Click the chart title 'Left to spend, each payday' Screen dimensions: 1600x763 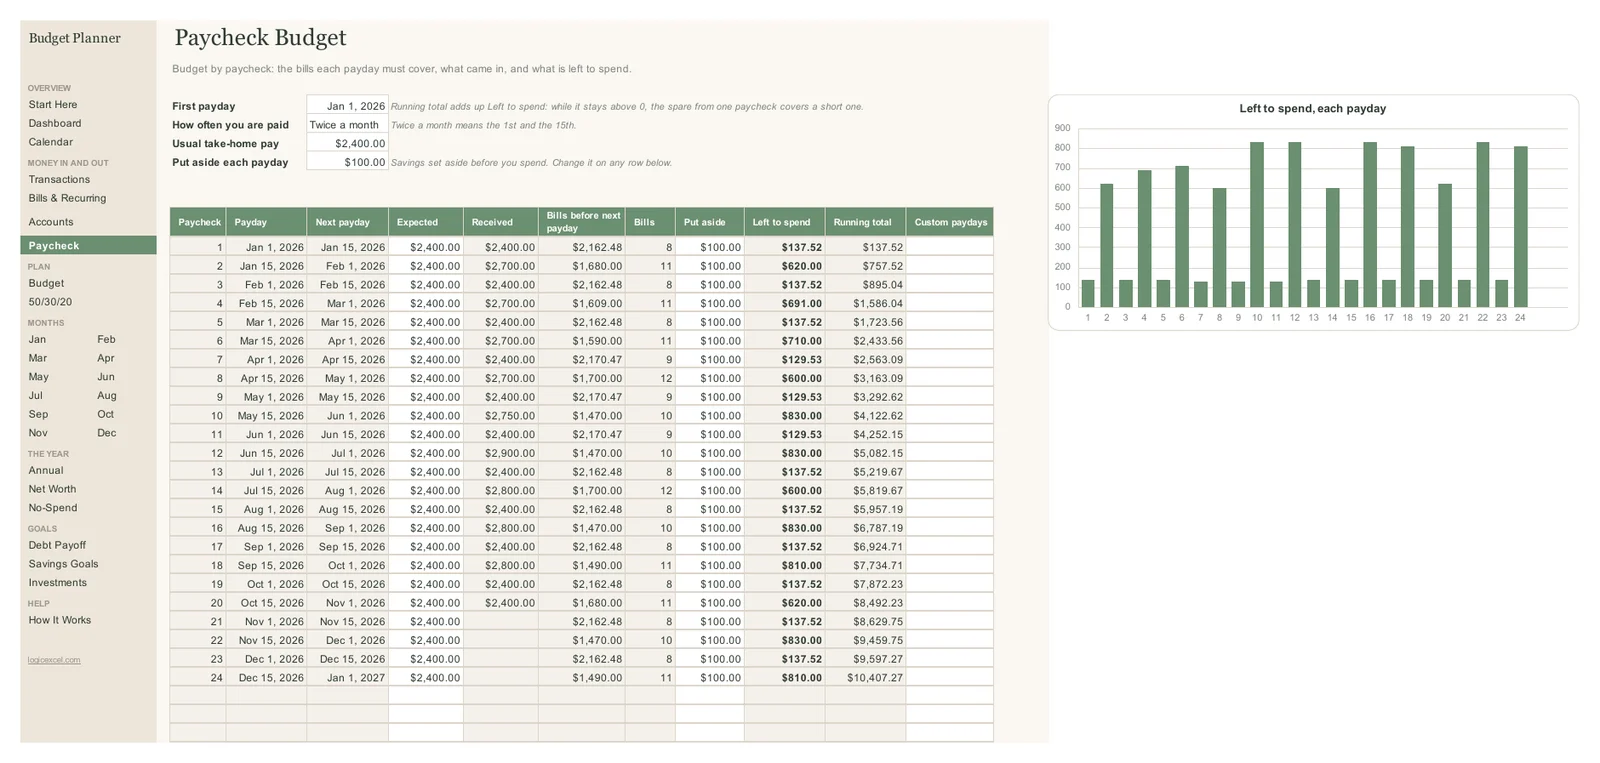tap(1312, 108)
